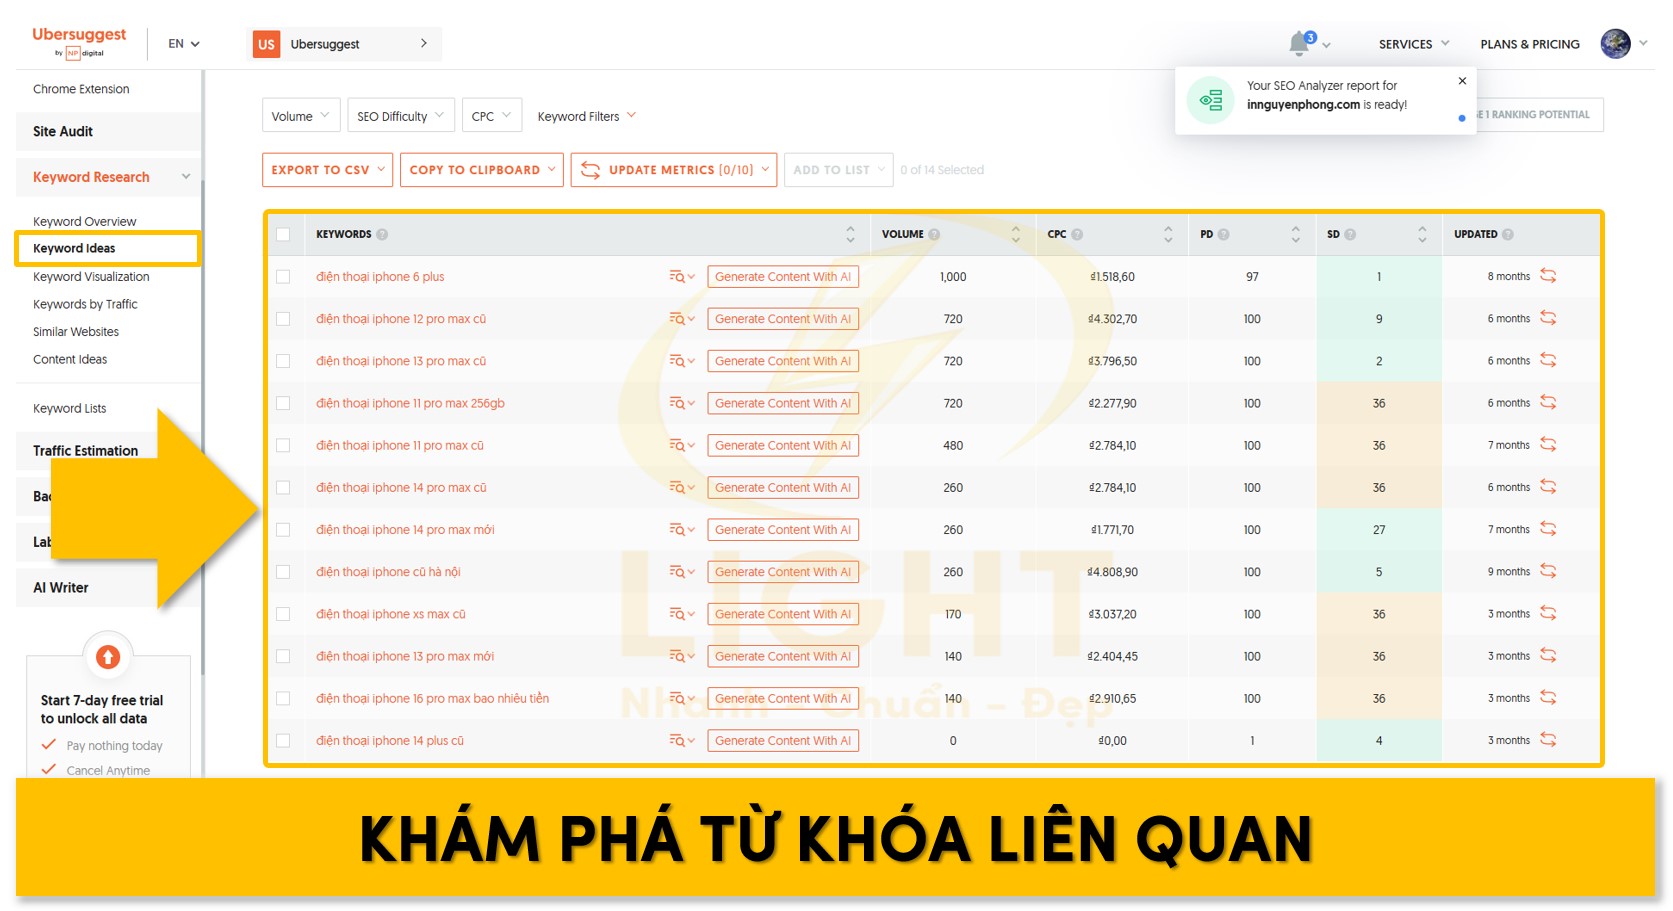Image resolution: width=1673 pixels, height=911 pixels.
Task: Show CPC column help tooltip icon
Action: (x=1077, y=234)
